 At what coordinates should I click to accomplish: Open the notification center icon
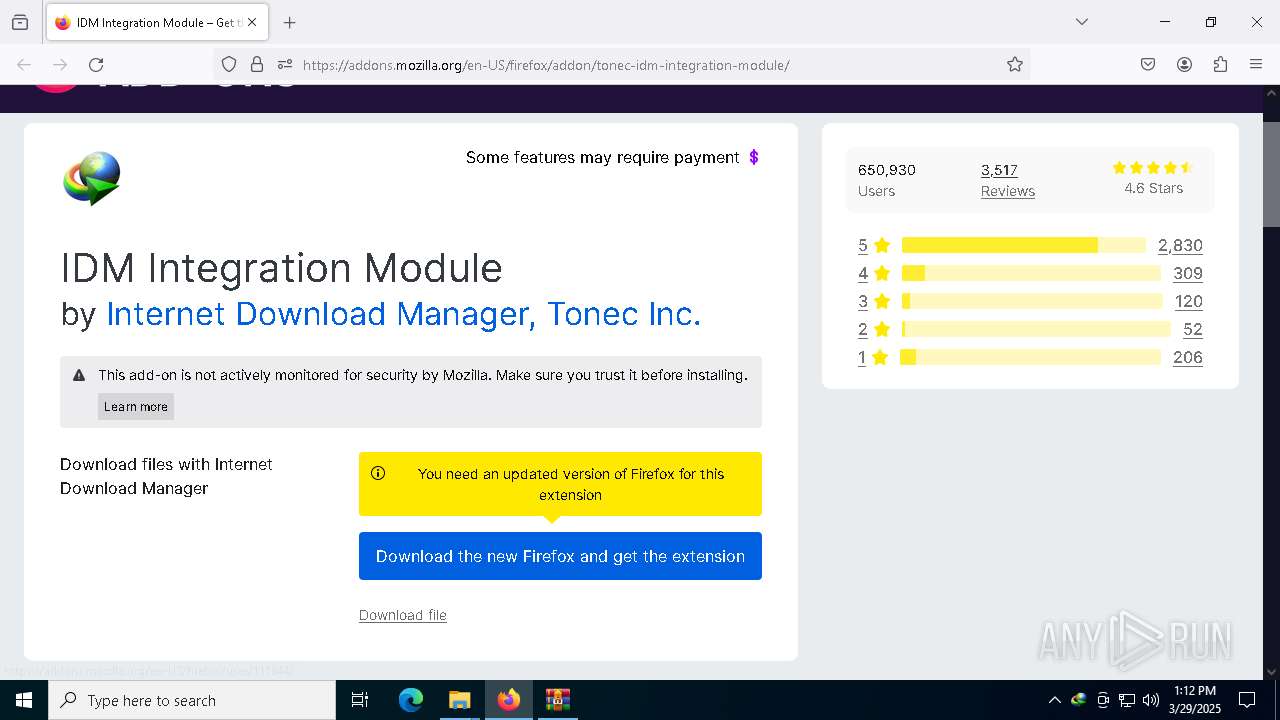[x=1247, y=700]
